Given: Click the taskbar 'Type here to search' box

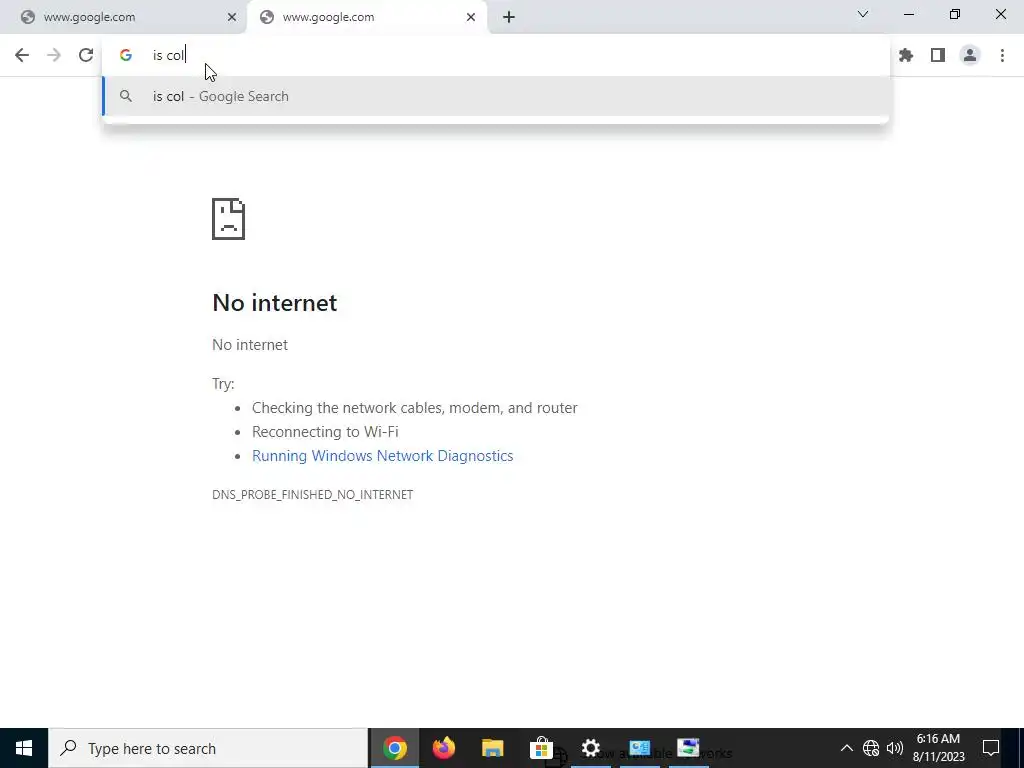Looking at the screenshot, I should coord(208,748).
